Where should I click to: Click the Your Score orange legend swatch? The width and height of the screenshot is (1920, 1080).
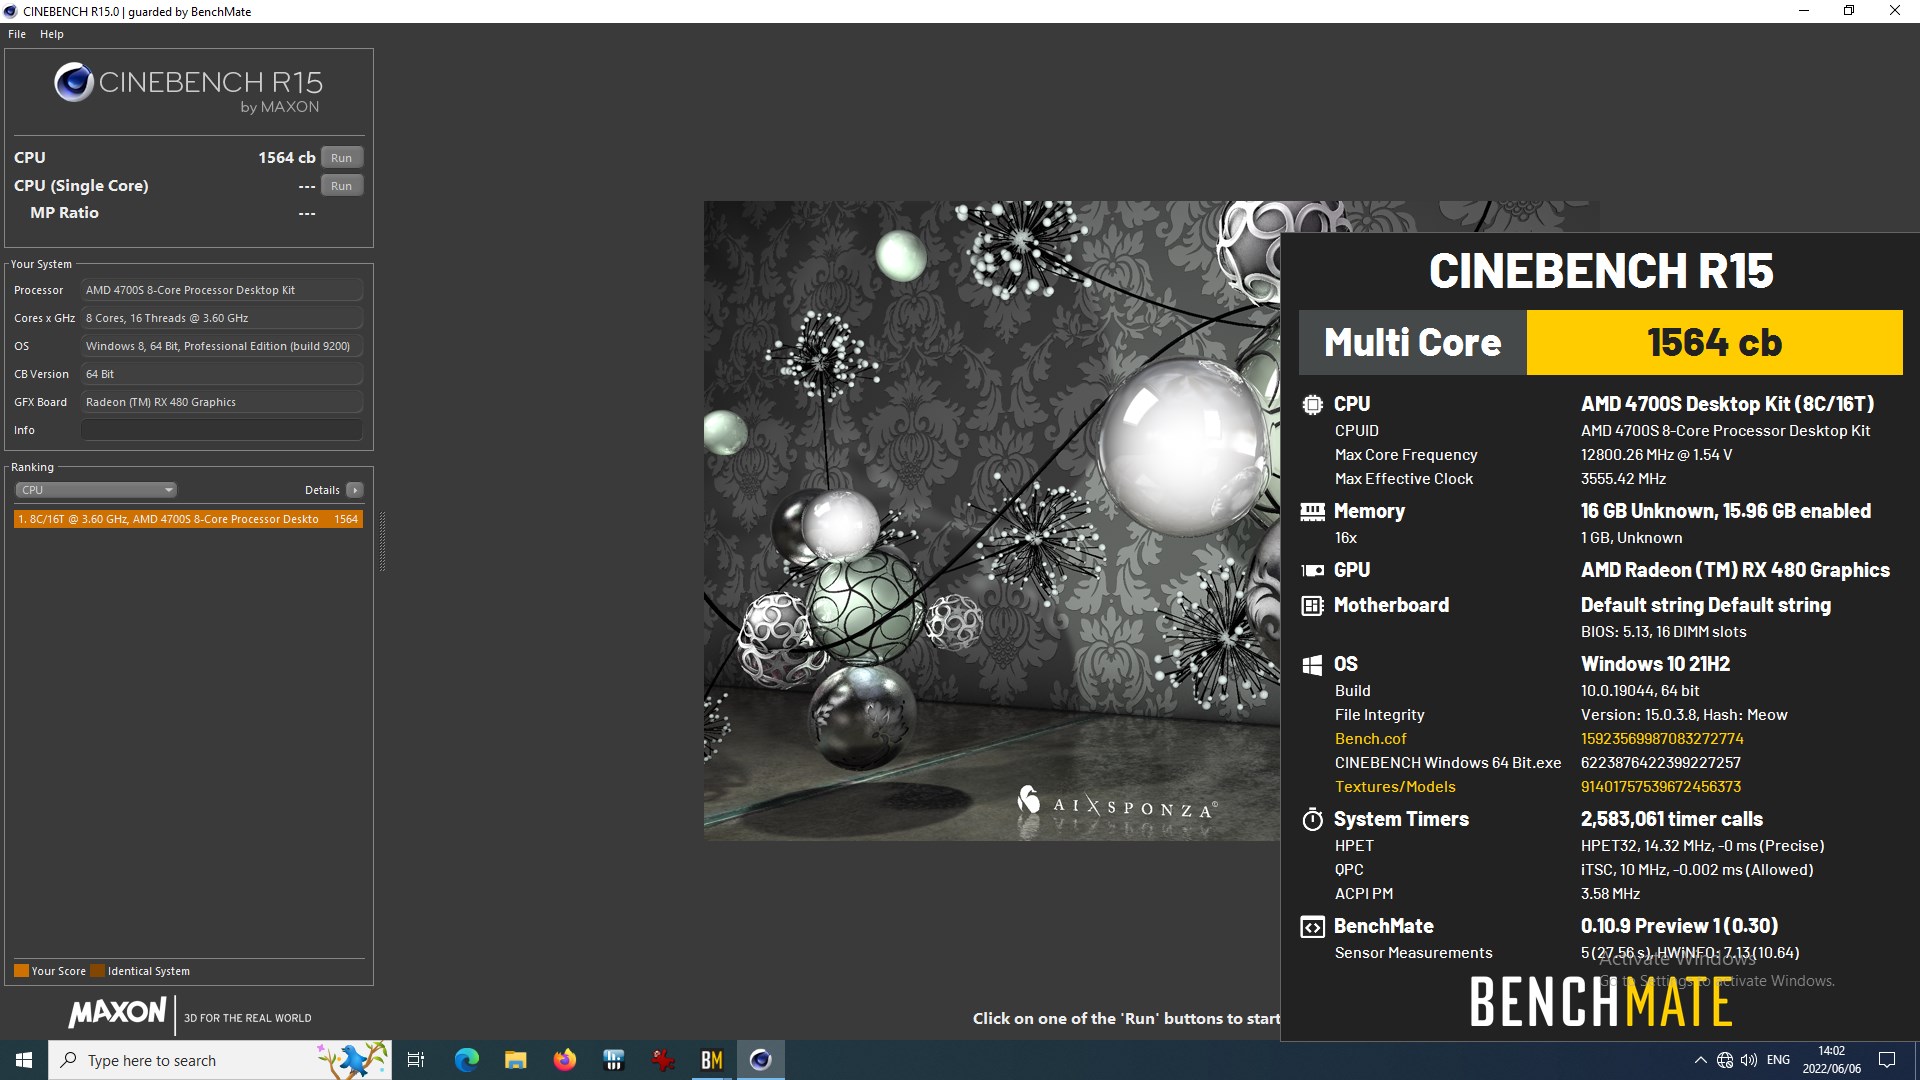pos(21,971)
